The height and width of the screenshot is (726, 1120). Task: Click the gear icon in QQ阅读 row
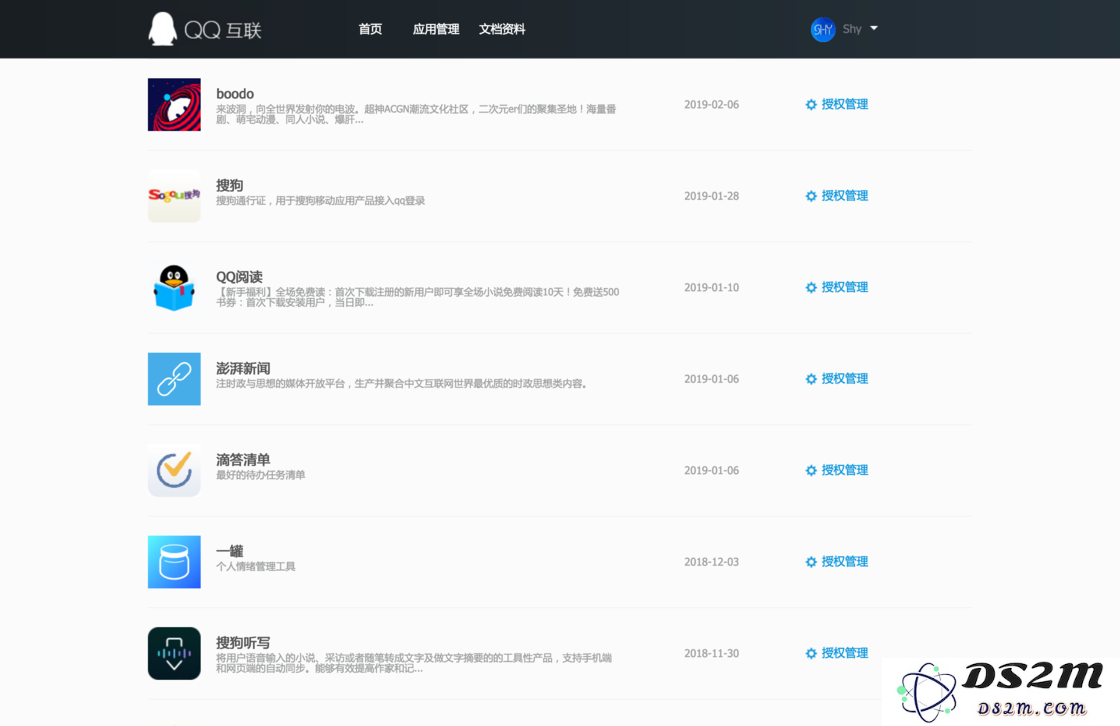[811, 287]
